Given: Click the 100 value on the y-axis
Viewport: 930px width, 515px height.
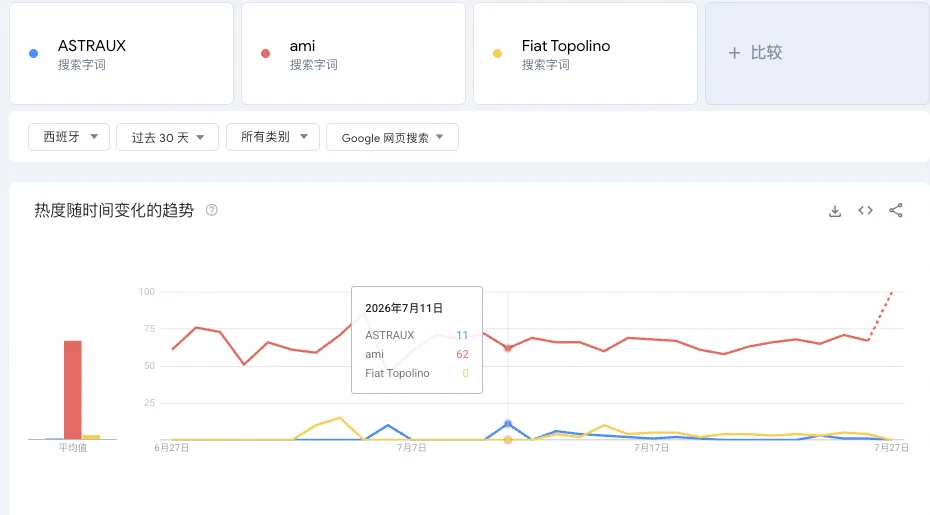Looking at the screenshot, I should 146,292.
